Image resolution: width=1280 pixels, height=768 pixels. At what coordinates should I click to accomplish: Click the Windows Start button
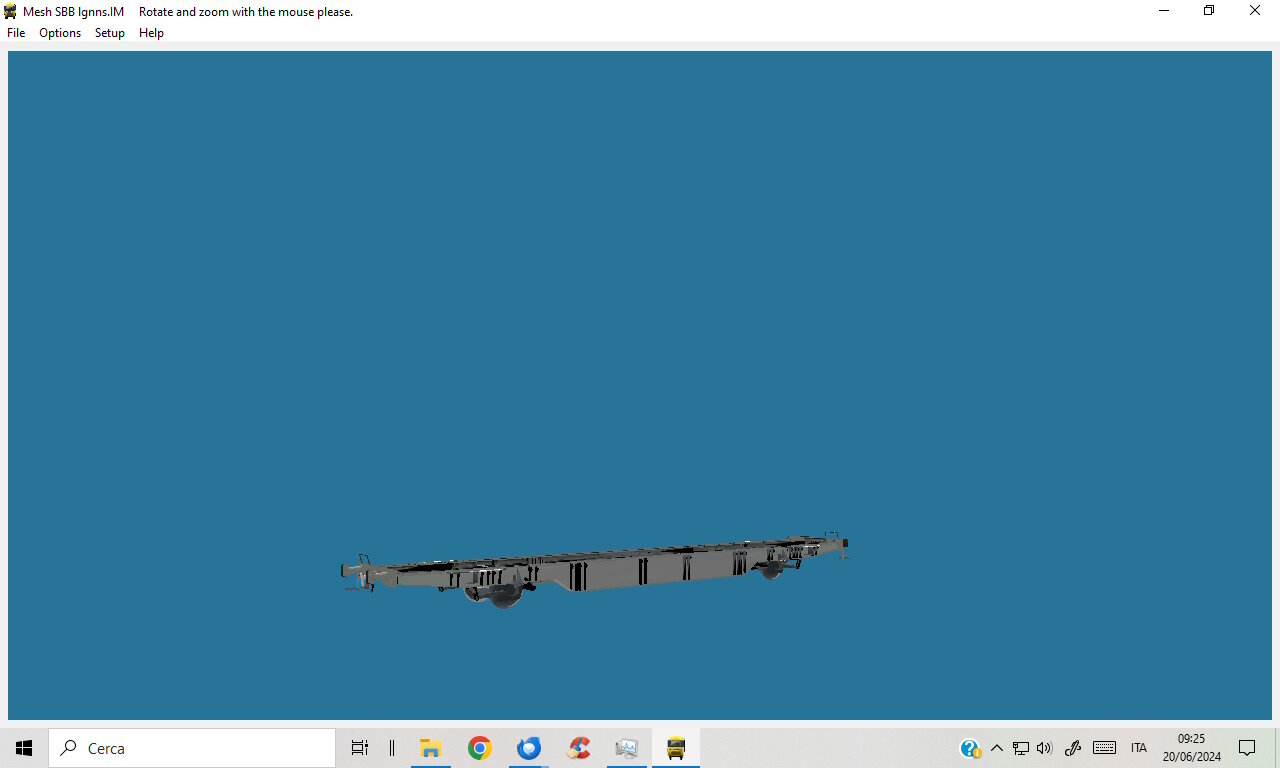[x=24, y=748]
